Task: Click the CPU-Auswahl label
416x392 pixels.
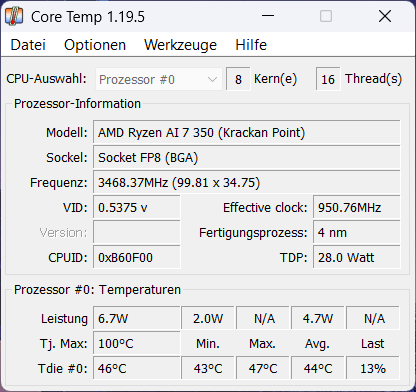Action: tap(46, 79)
